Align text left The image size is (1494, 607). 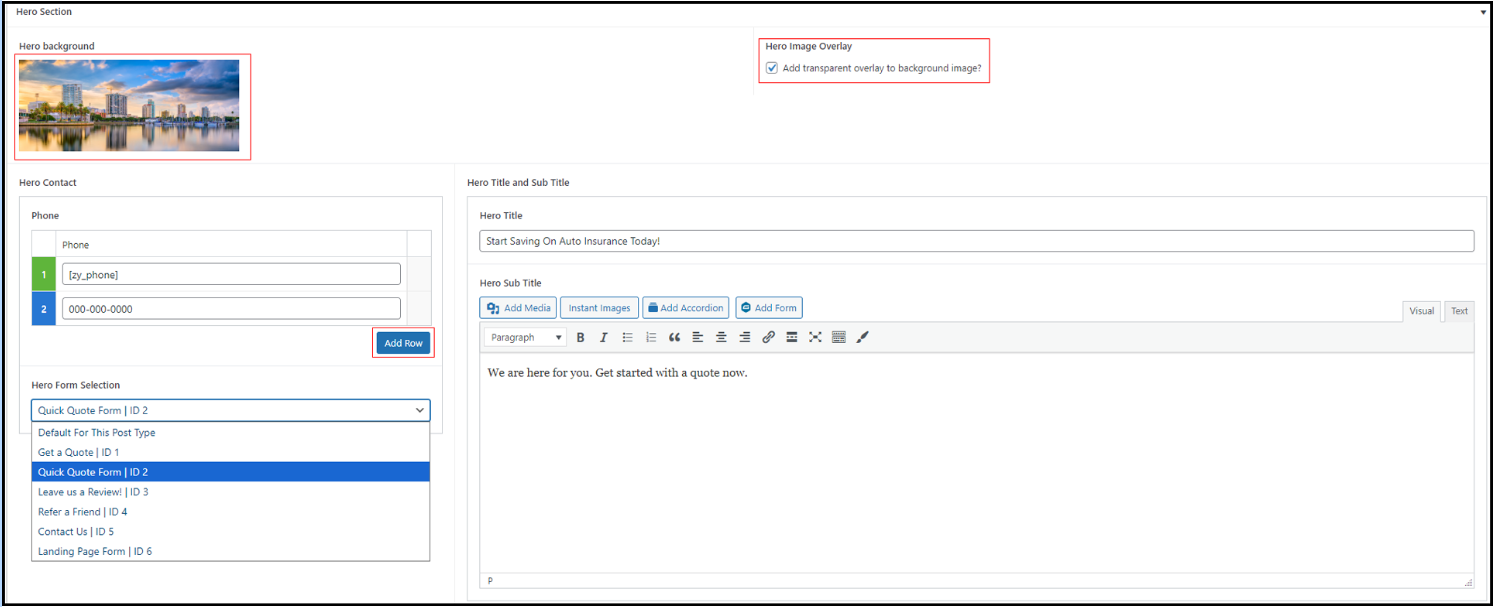698,338
